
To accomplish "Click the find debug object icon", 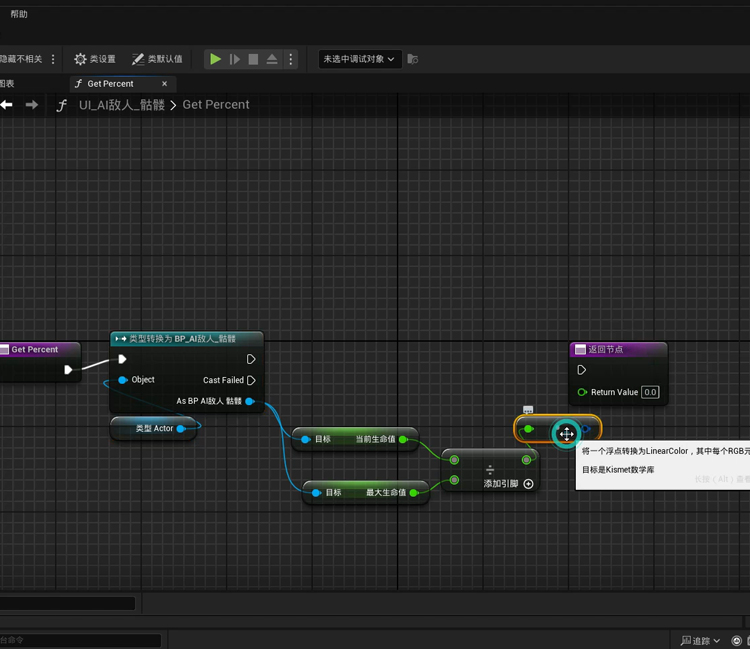I will tap(414, 60).
